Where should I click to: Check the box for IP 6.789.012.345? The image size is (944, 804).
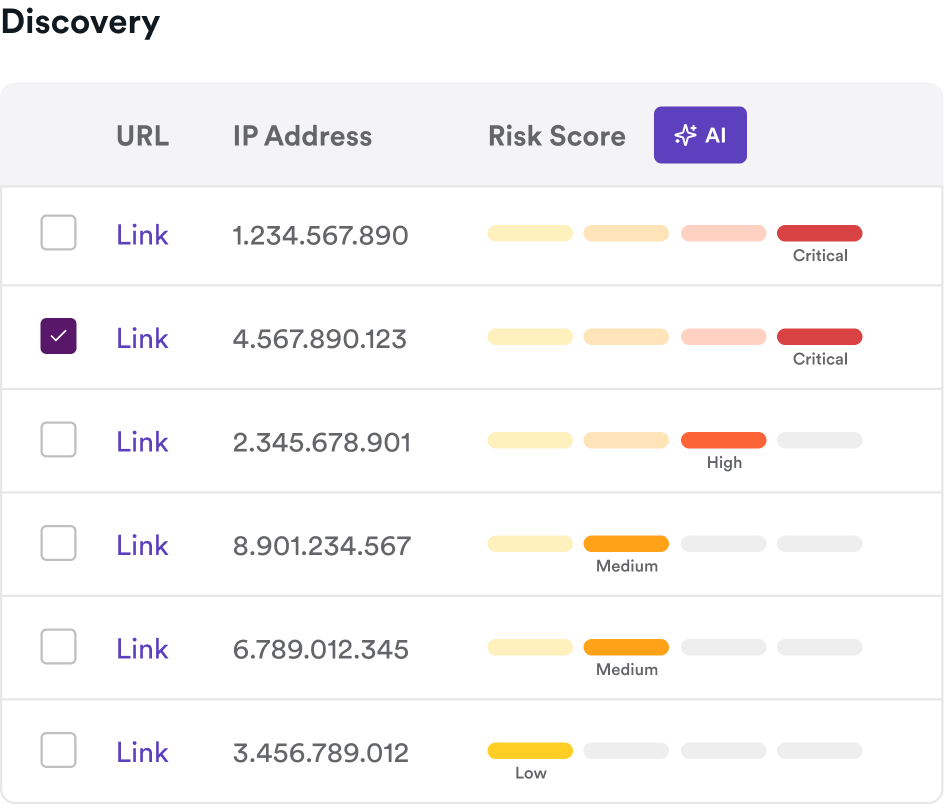[58, 647]
